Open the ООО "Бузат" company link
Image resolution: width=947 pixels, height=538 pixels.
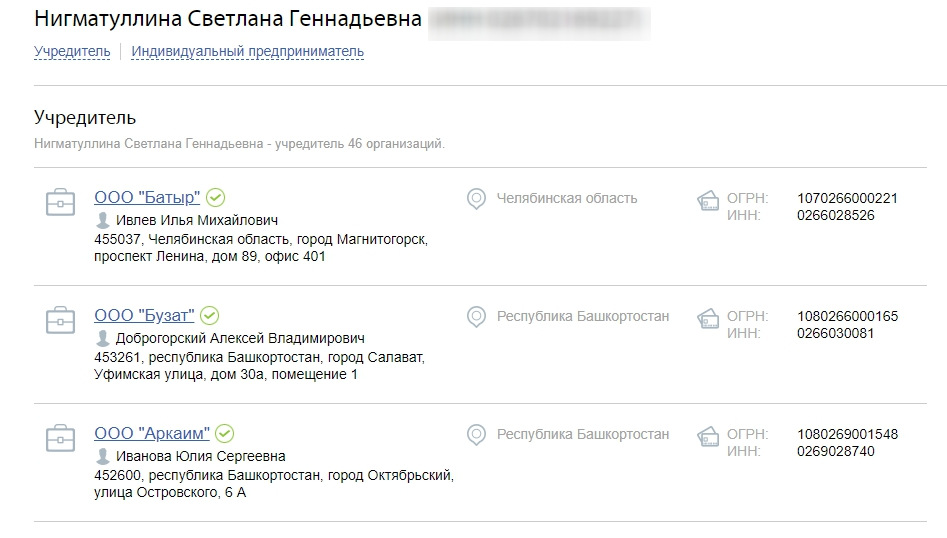click(144, 315)
